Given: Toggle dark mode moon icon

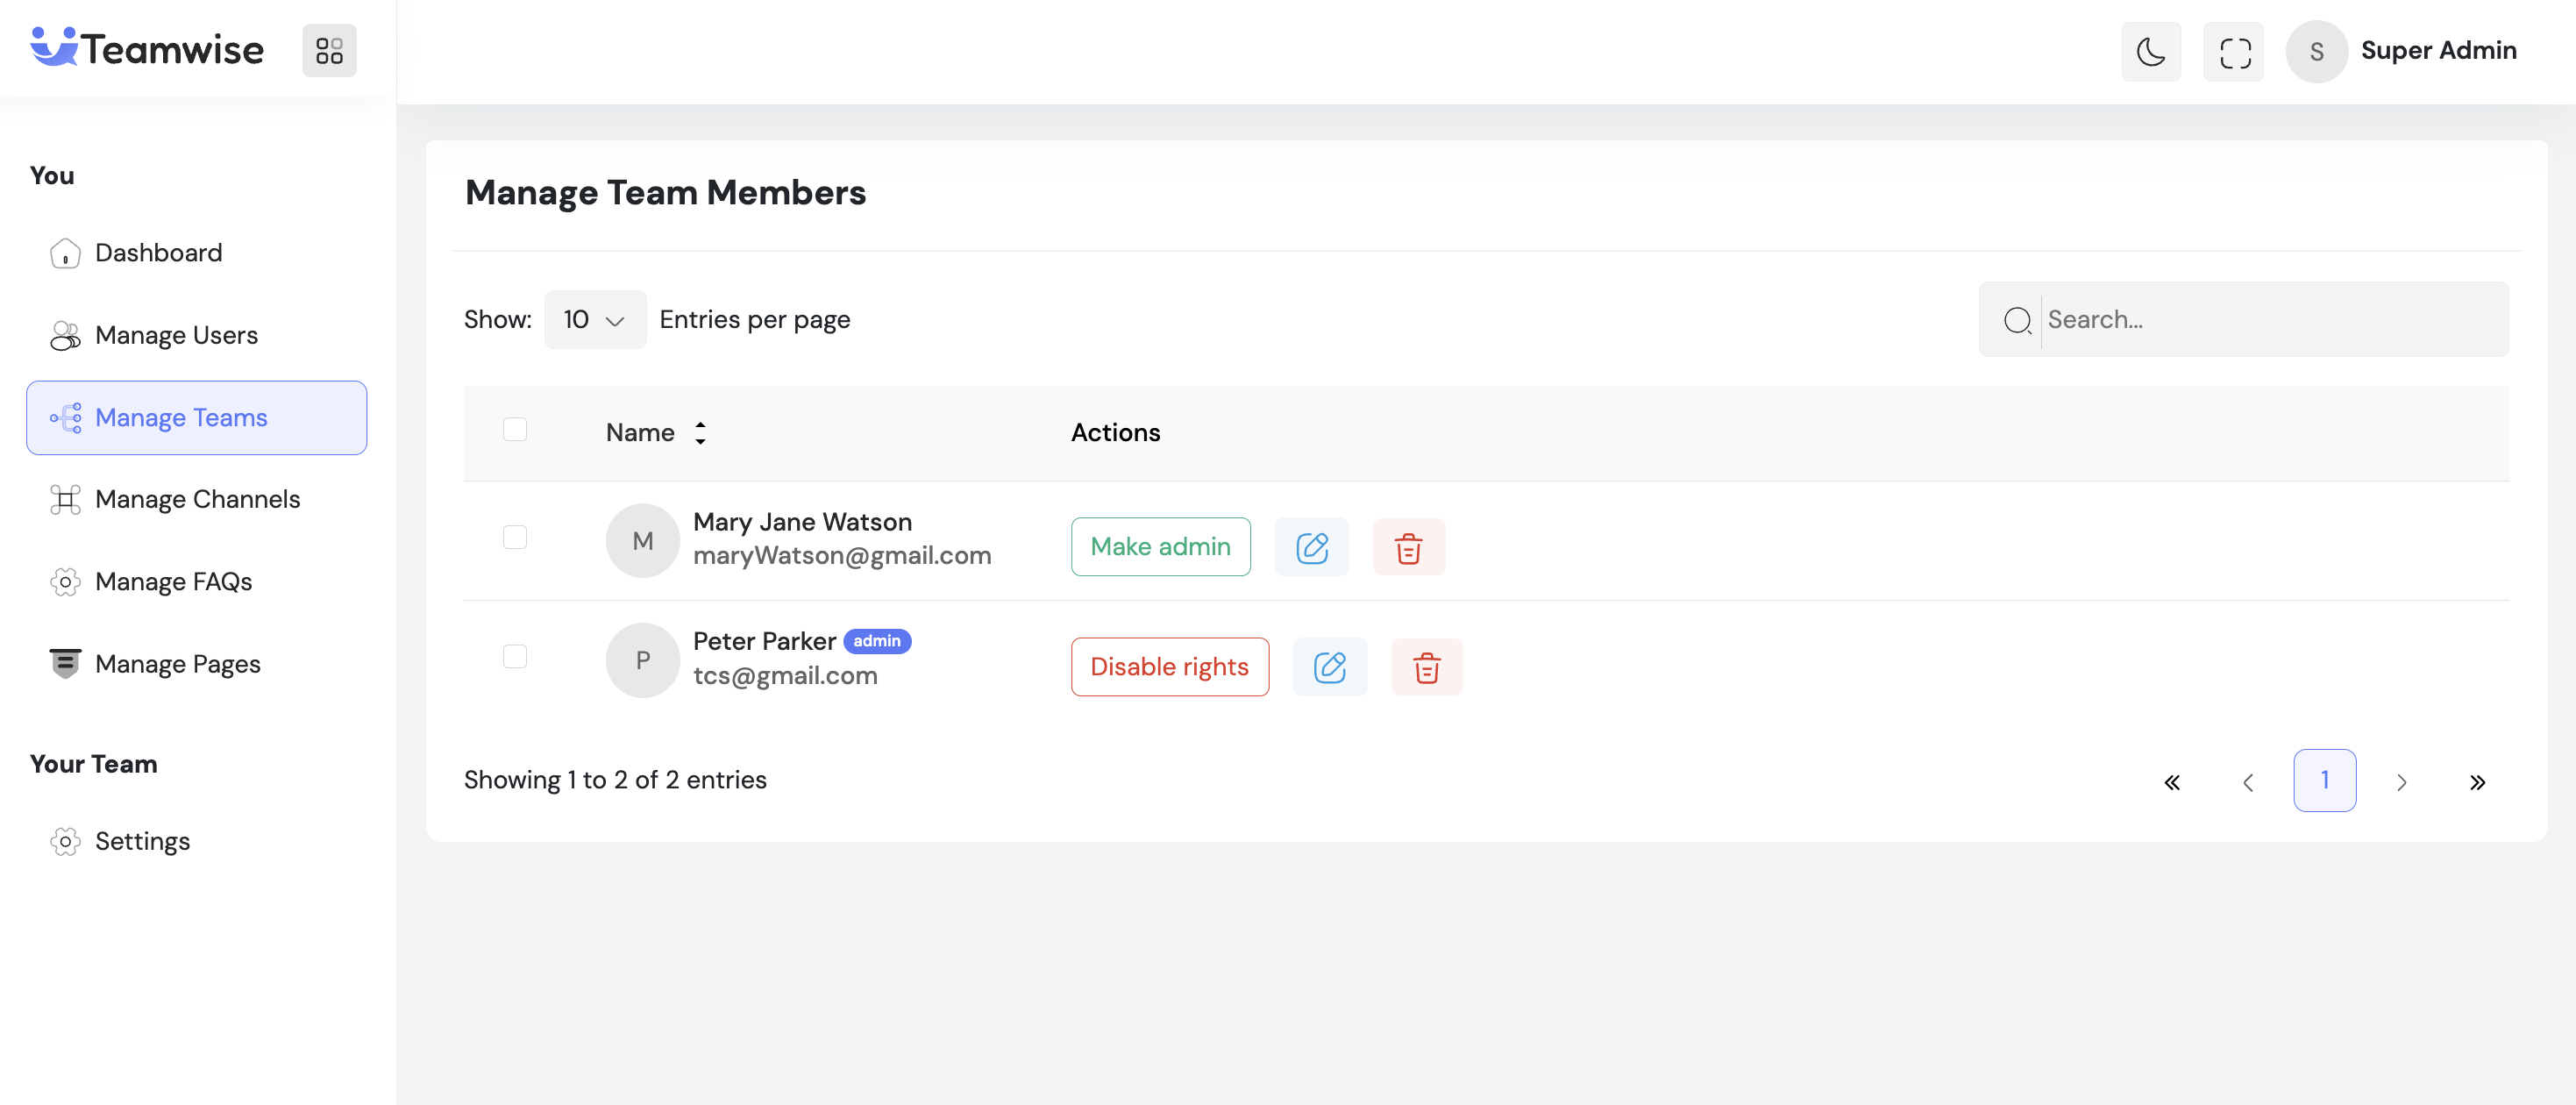Looking at the screenshot, I should 2150,52.
